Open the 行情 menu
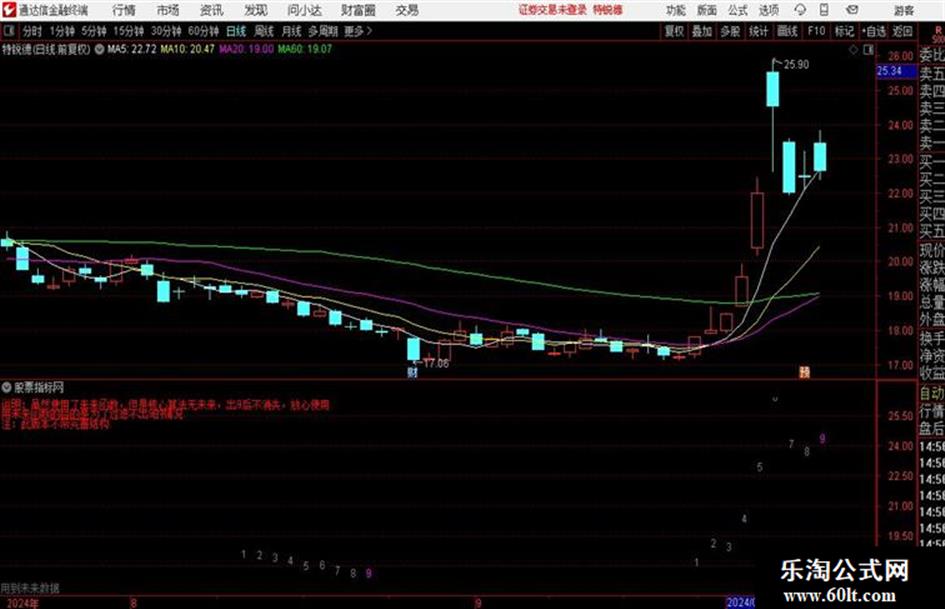945x609 pixels. pyautogui.click(x=124, y=10)
